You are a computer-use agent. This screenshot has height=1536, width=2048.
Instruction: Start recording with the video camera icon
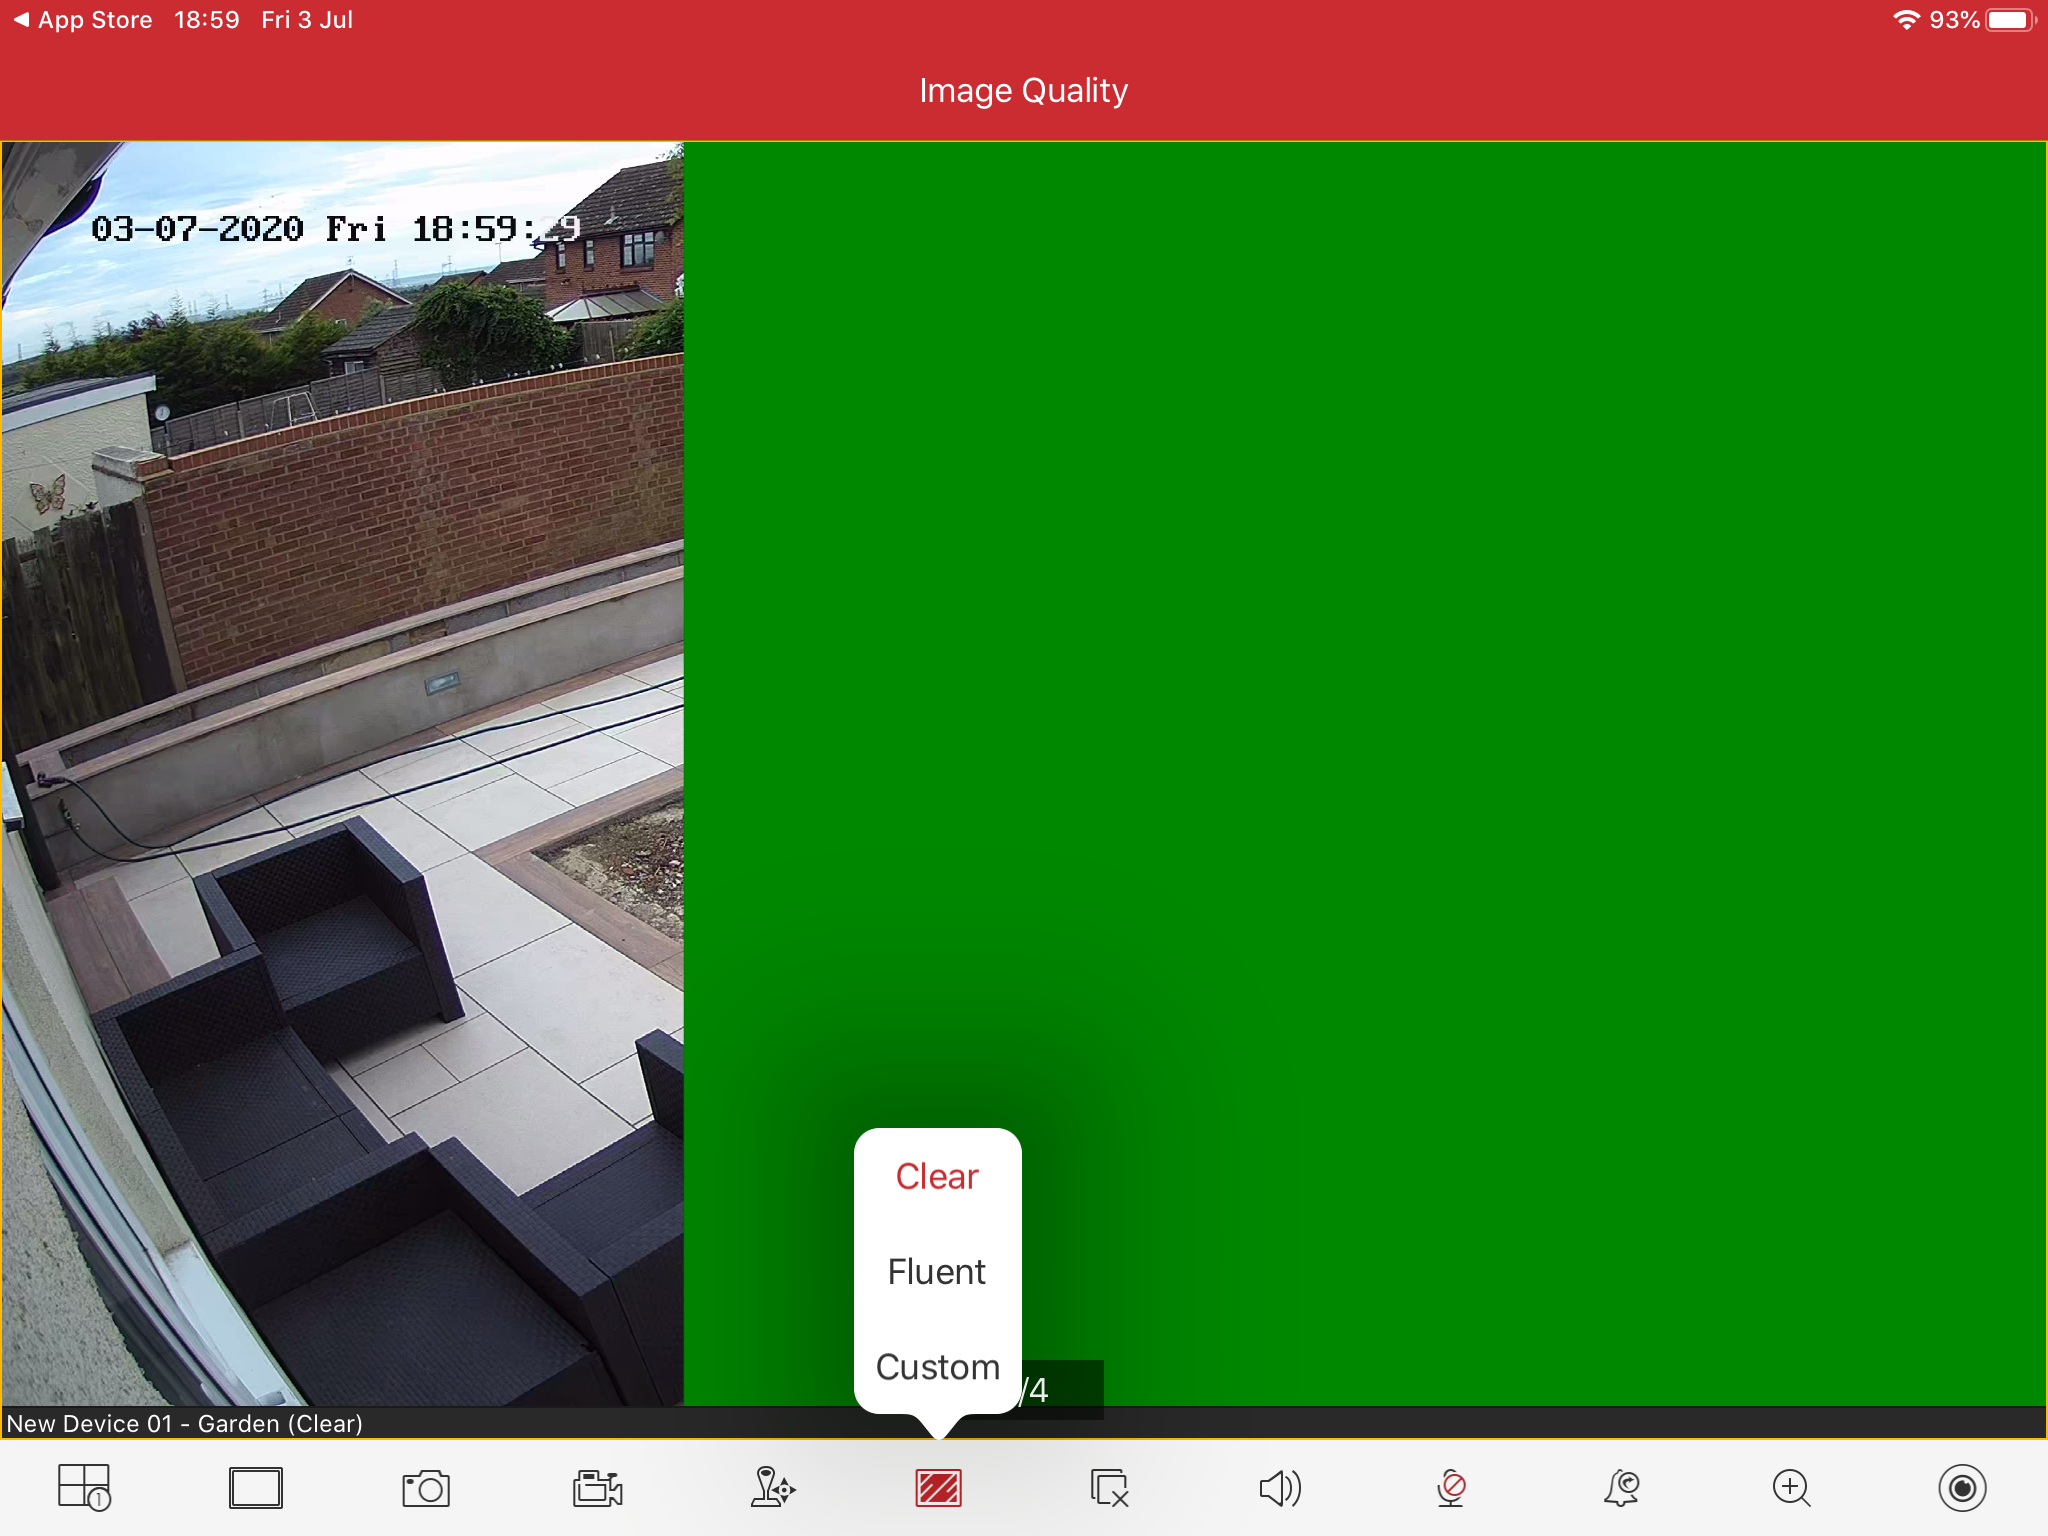(597, 1488)
